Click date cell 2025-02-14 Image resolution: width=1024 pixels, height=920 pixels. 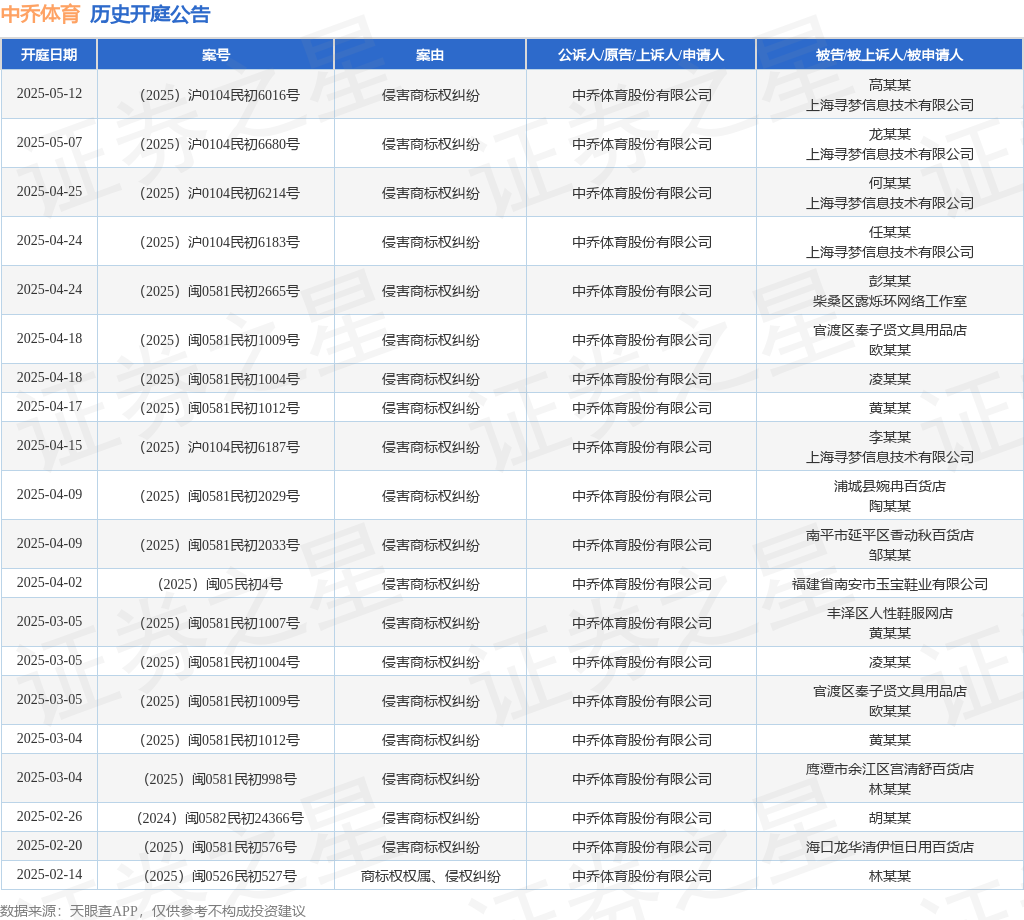pos(50,874)
